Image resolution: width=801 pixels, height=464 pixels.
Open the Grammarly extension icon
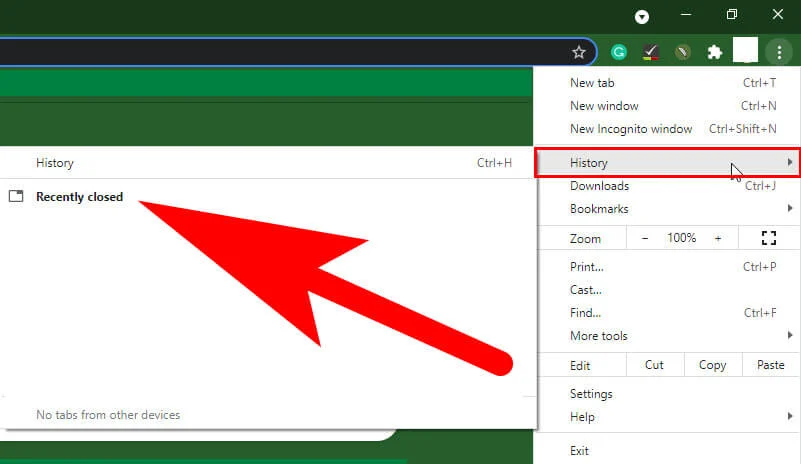point(619,52)
